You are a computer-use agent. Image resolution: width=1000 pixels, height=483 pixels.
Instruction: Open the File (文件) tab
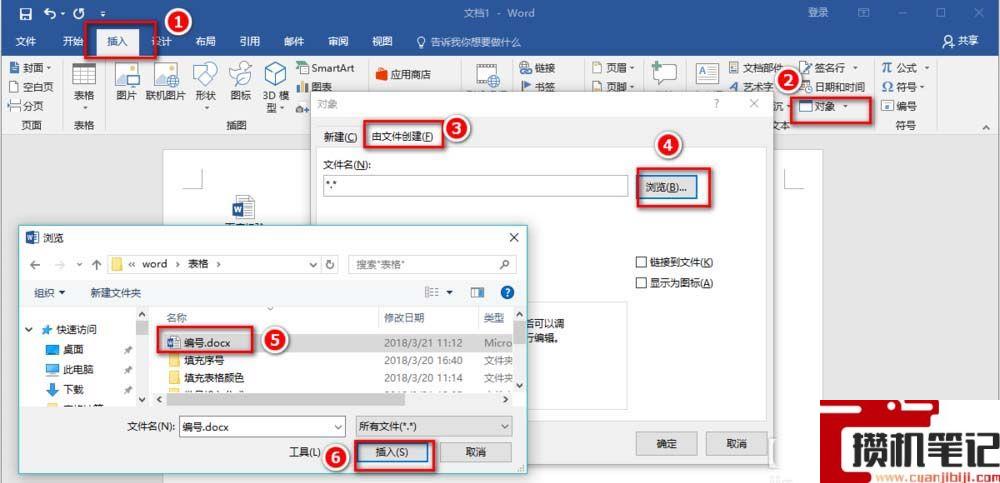[x=26, y=41]
